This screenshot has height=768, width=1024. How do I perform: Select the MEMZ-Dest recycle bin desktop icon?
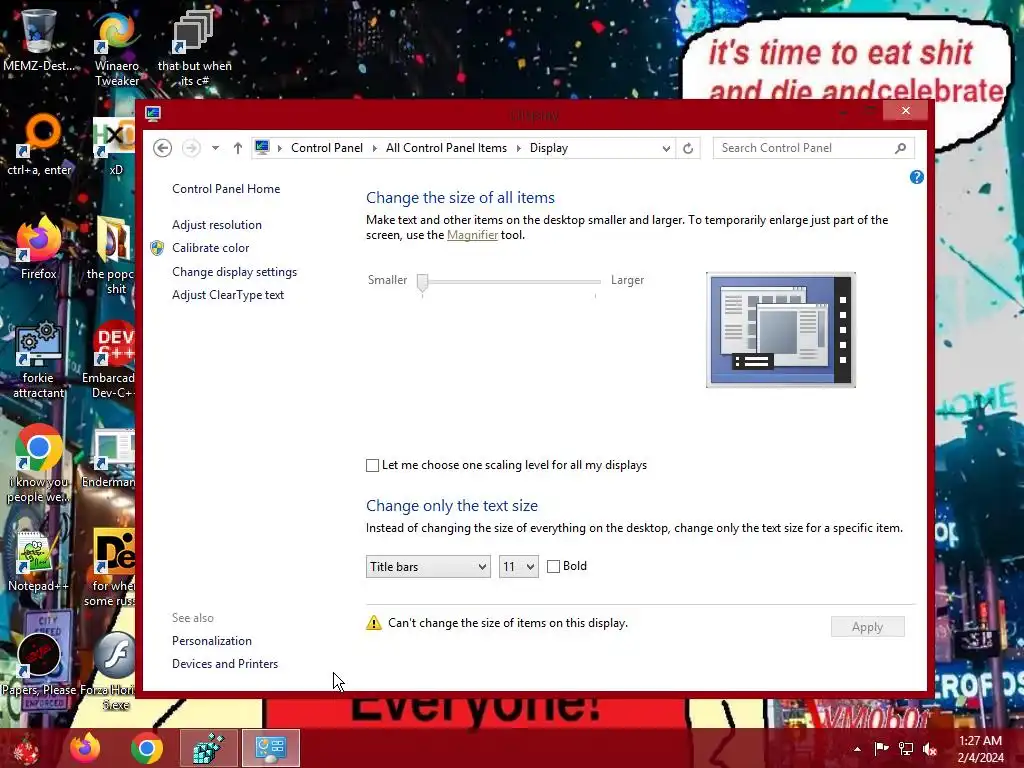tap(39, 39)
